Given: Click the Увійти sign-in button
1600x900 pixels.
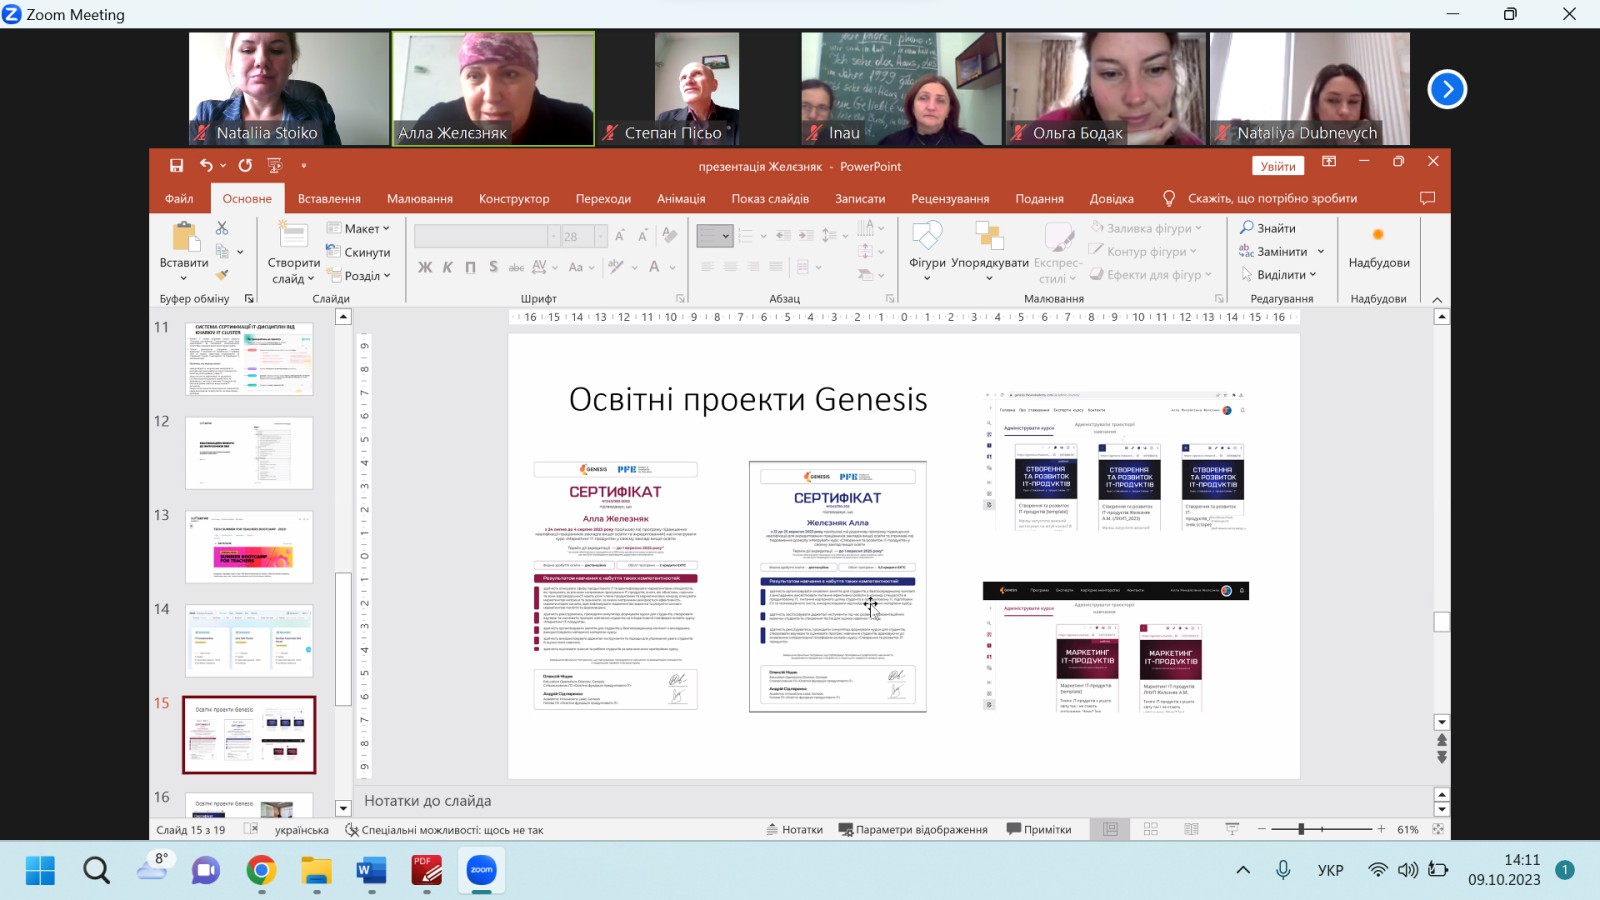Looking at the screenshot, I should coord(1277,166).
